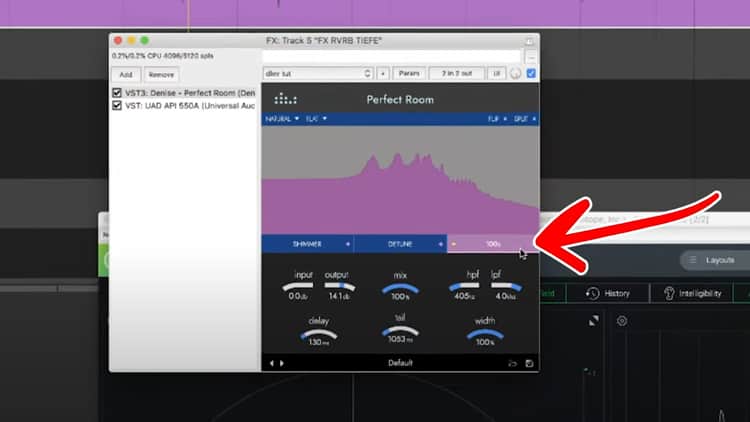Viewport: 750px width, 422px height.
Task: Click the lpf knob
Action: coord(506,286)
